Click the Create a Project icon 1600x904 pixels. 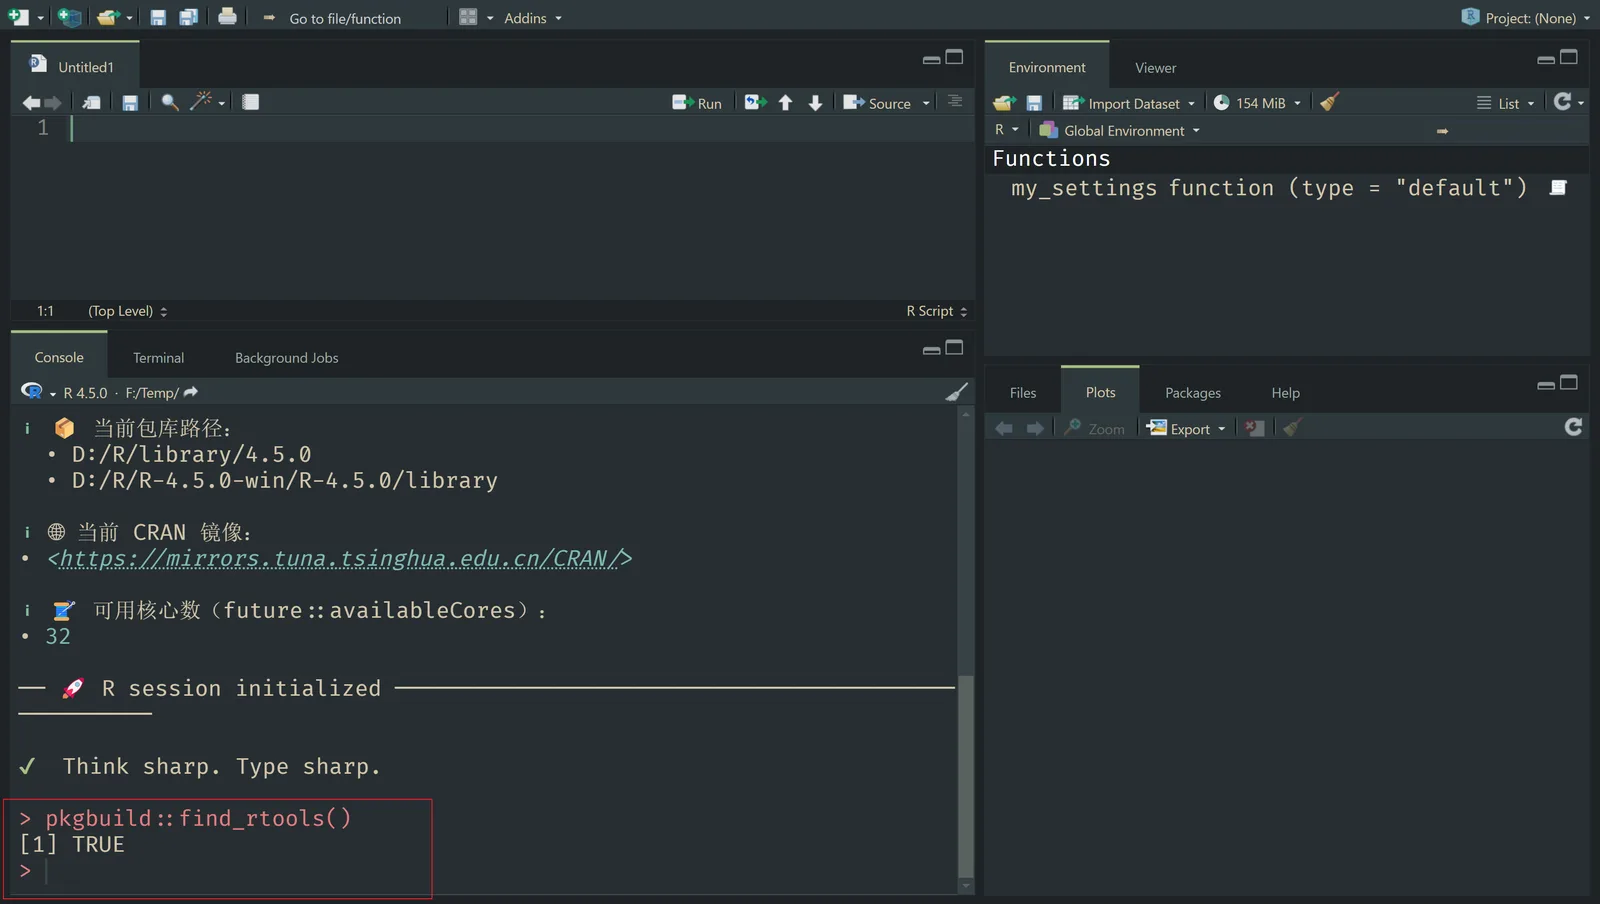pos(69,17)
